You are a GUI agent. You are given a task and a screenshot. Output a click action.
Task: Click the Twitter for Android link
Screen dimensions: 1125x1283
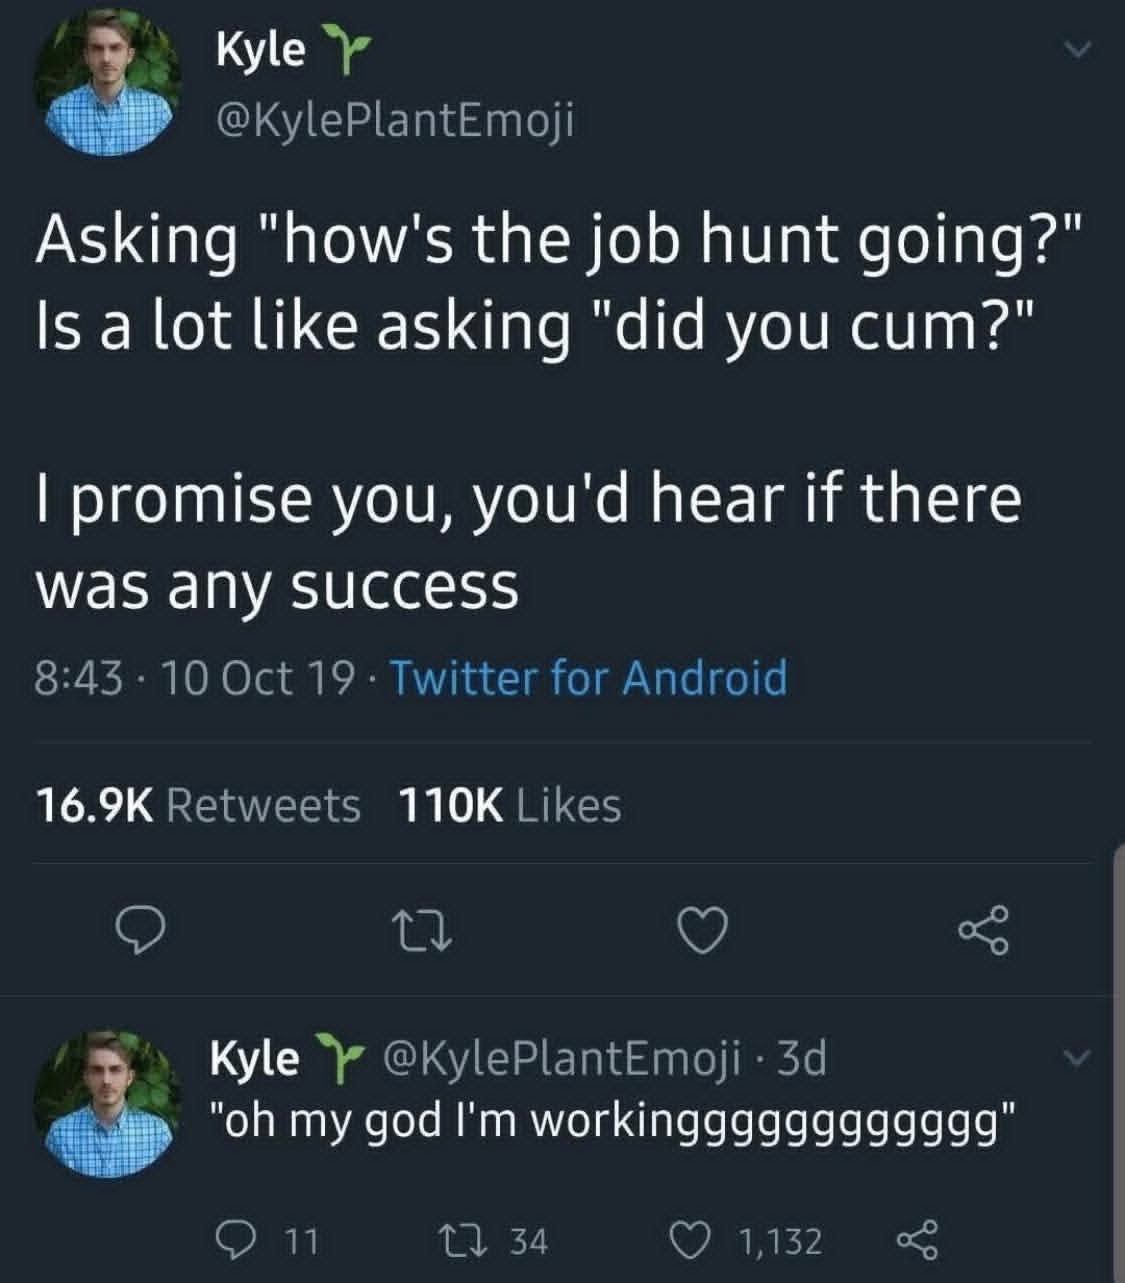(x=587, y=678)
